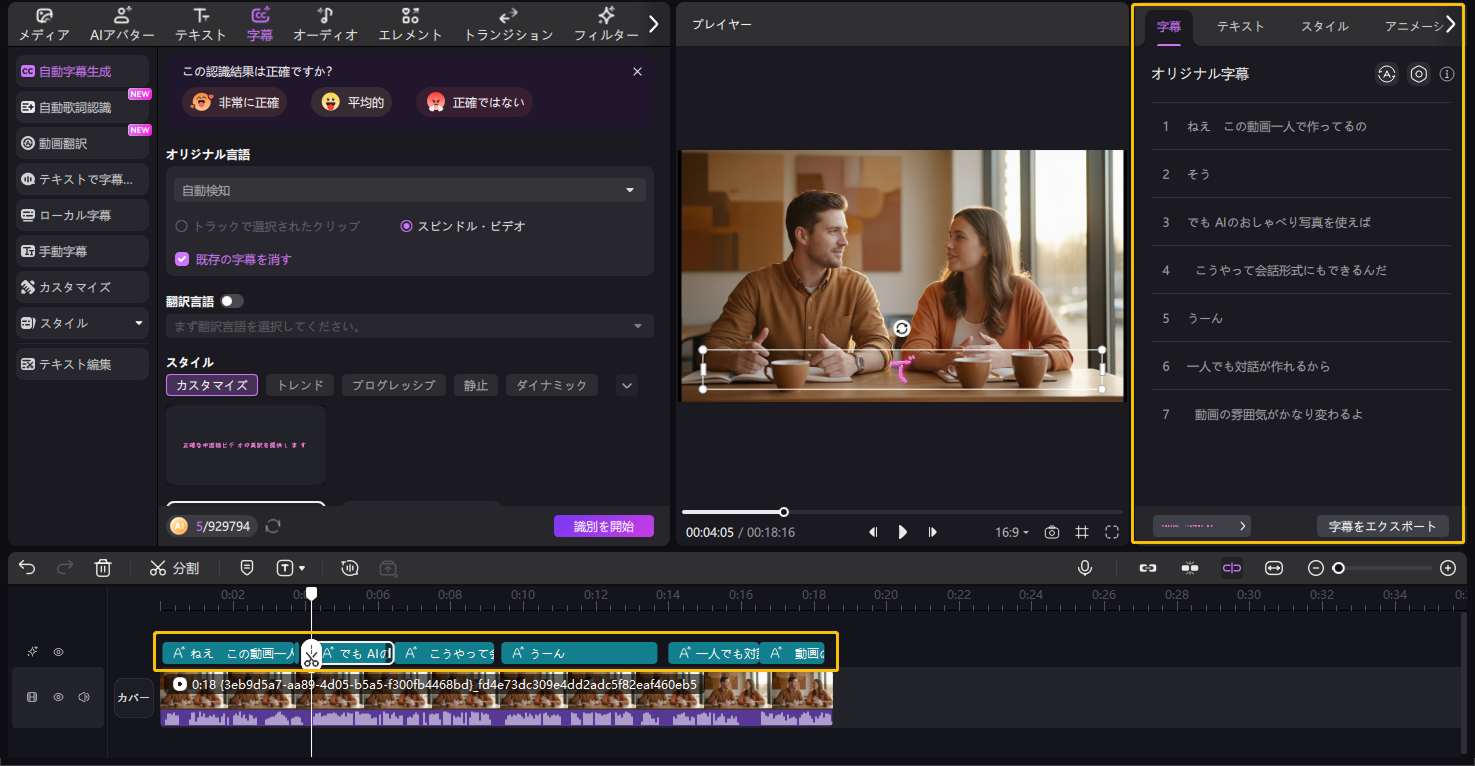Toggle the 翻訳言語 switch on

tap(232, 301)
